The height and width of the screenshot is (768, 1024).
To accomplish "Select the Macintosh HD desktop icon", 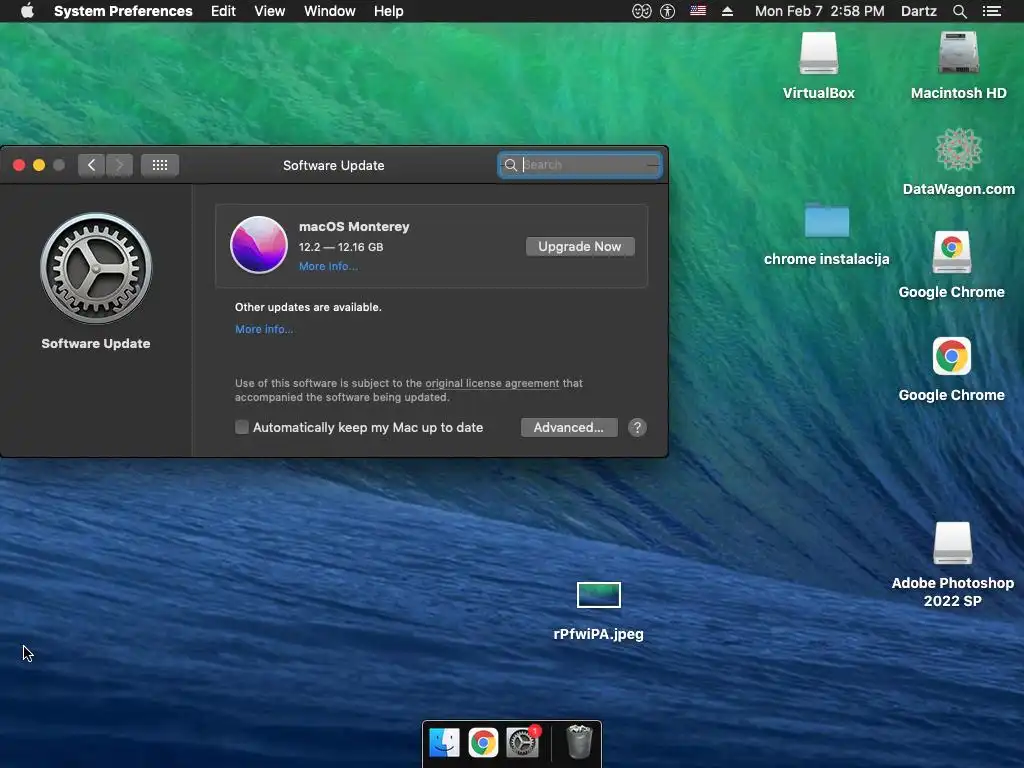I will click(959, 52).
